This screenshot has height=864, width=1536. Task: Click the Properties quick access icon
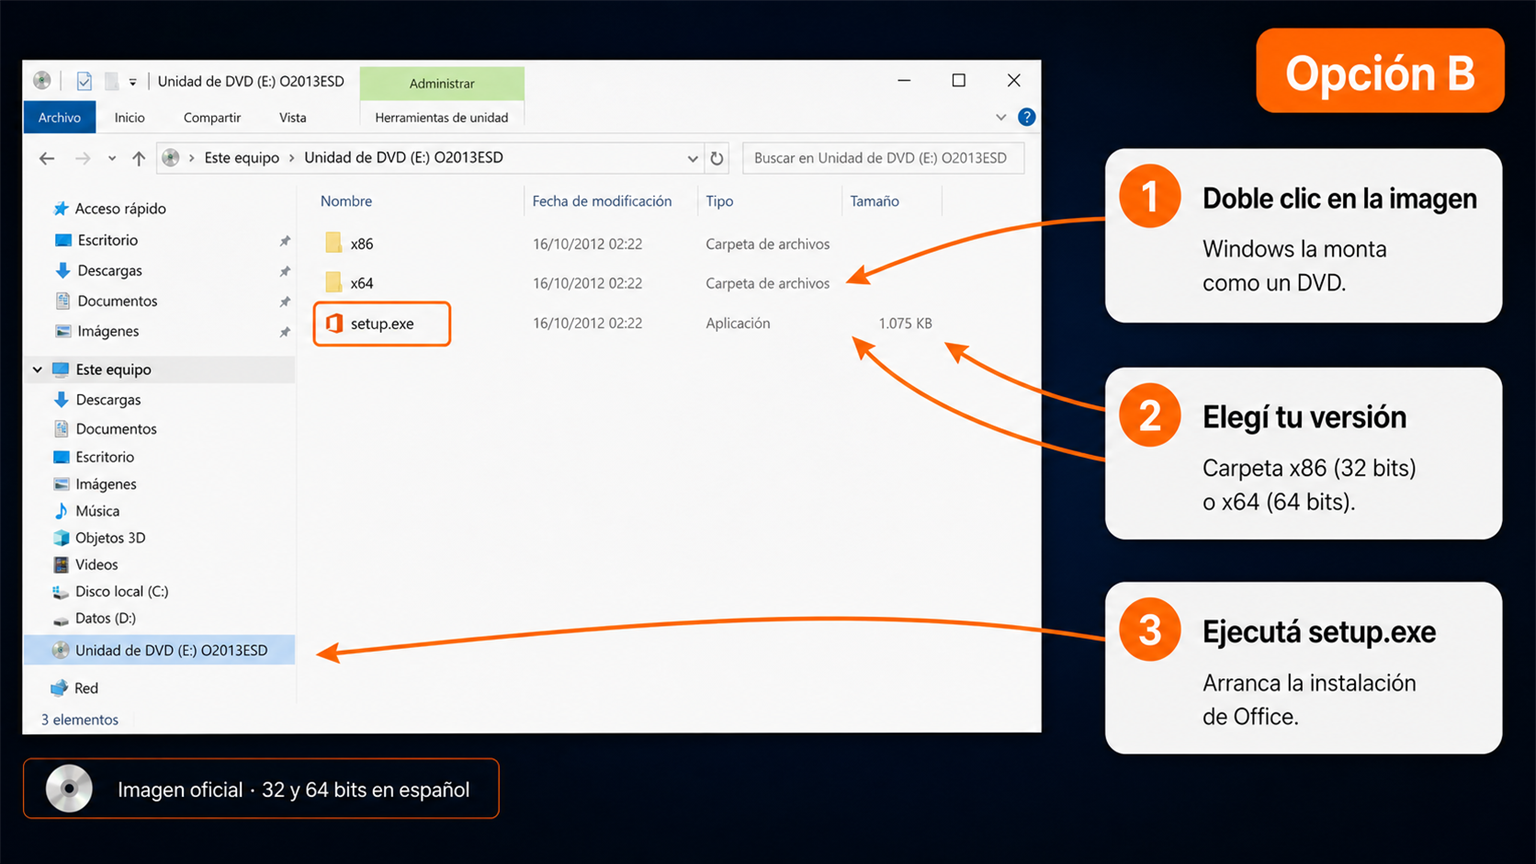click(84, 81)
